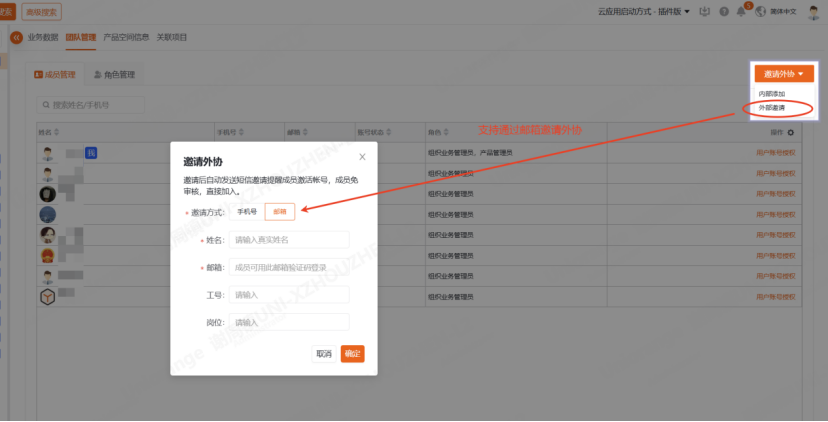The image size is (828, 422).
Task: Select 手机号 as the invite method
Action: [247, 212]
